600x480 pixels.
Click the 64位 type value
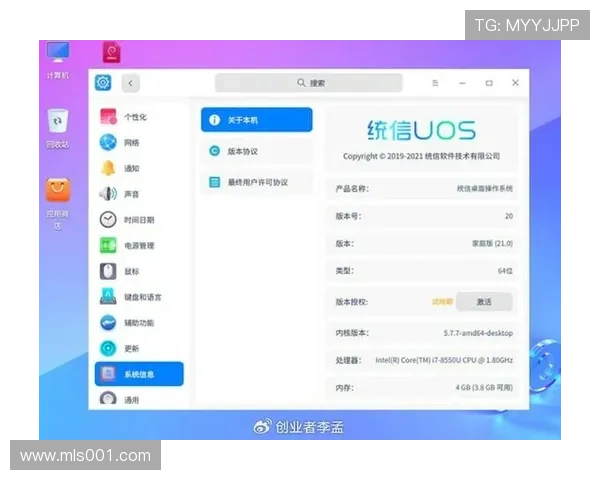(505, 271)
